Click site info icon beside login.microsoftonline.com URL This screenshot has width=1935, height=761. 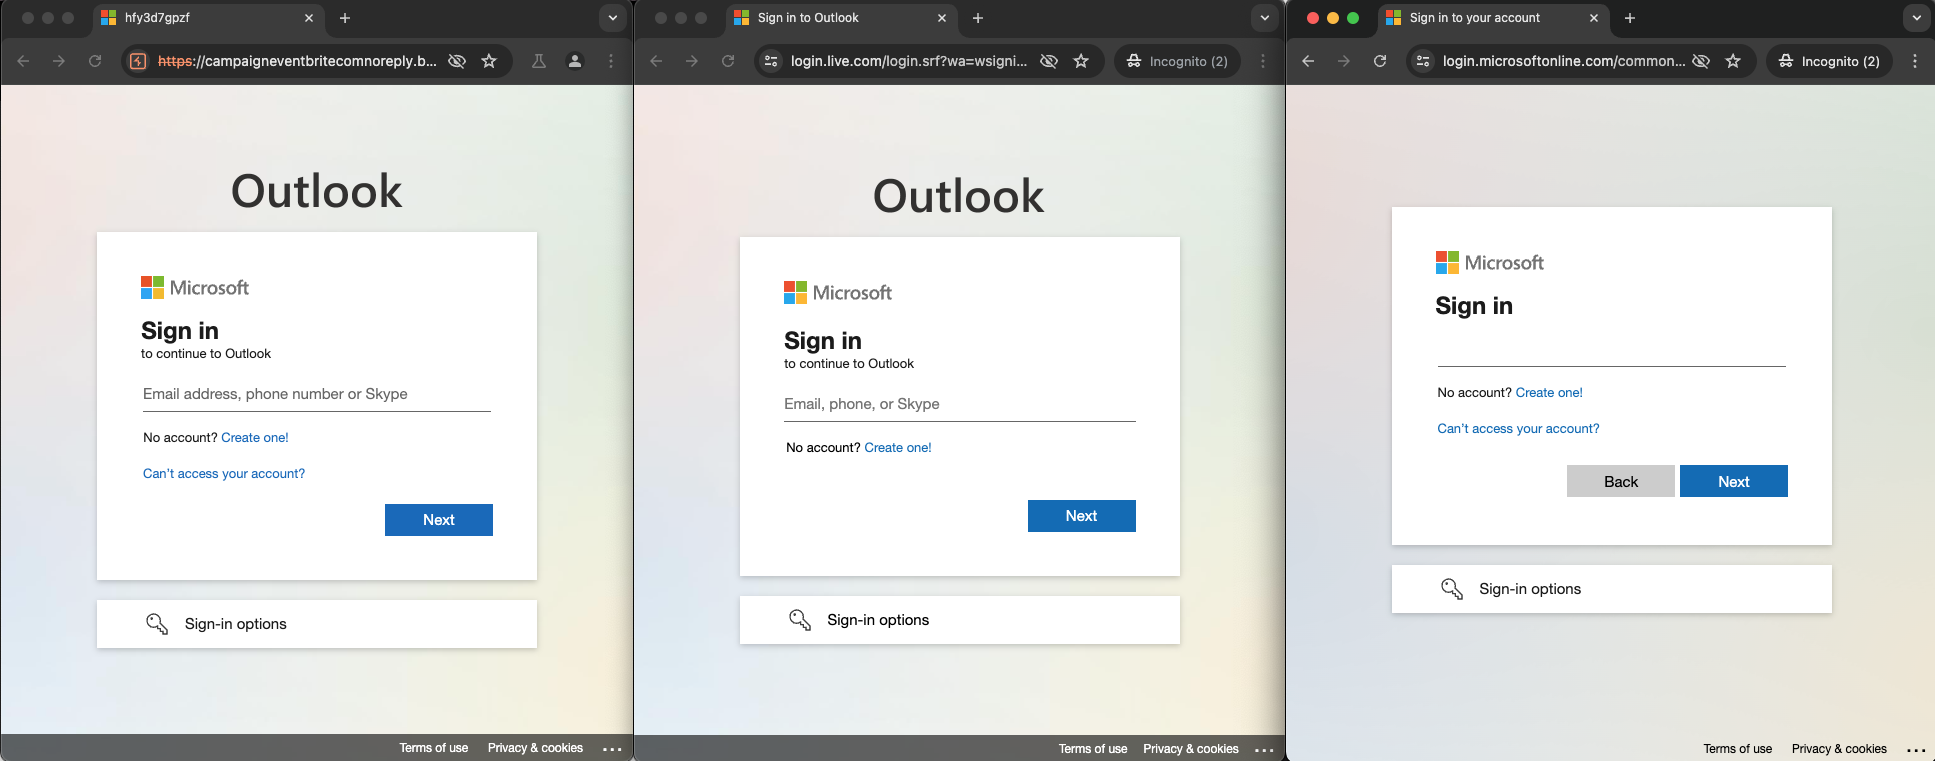tap(1423, 61)
